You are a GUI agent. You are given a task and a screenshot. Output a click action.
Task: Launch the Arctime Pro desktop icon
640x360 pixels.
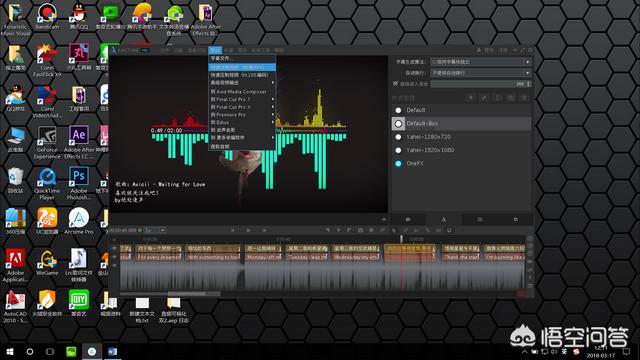pos(79,221)
